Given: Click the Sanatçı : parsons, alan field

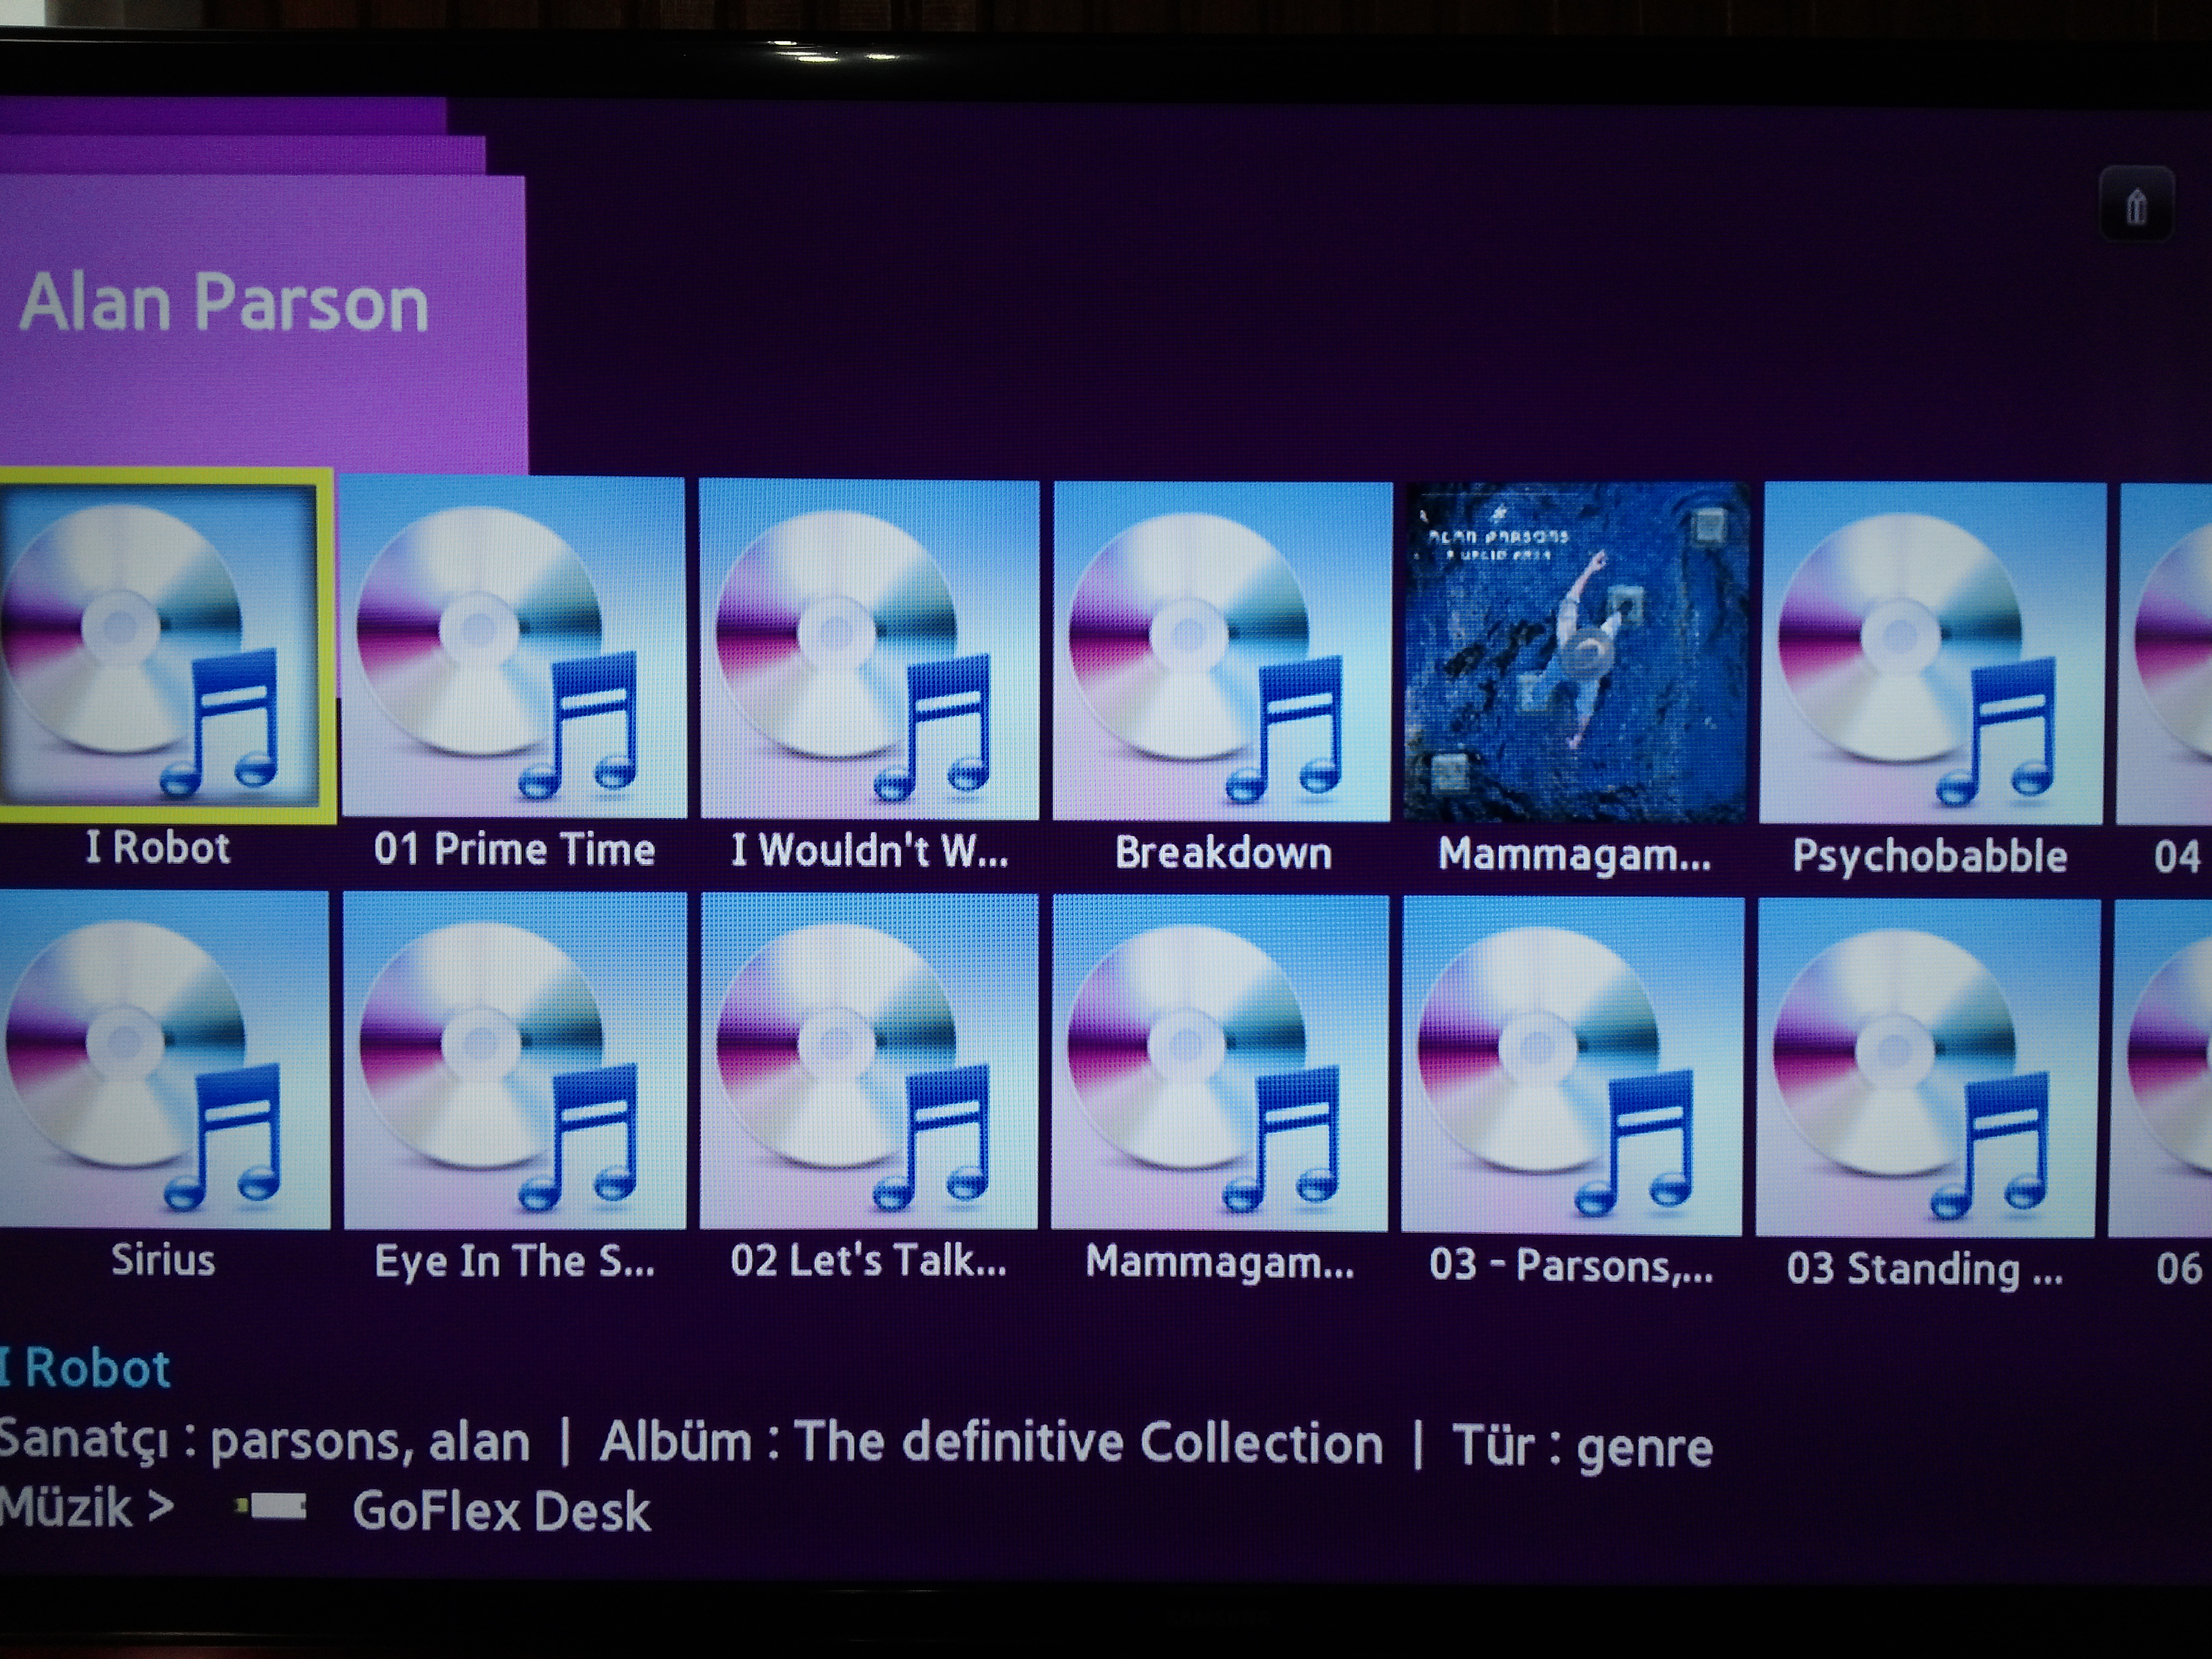Looking at the screenshot, I should click(265, 1442).
